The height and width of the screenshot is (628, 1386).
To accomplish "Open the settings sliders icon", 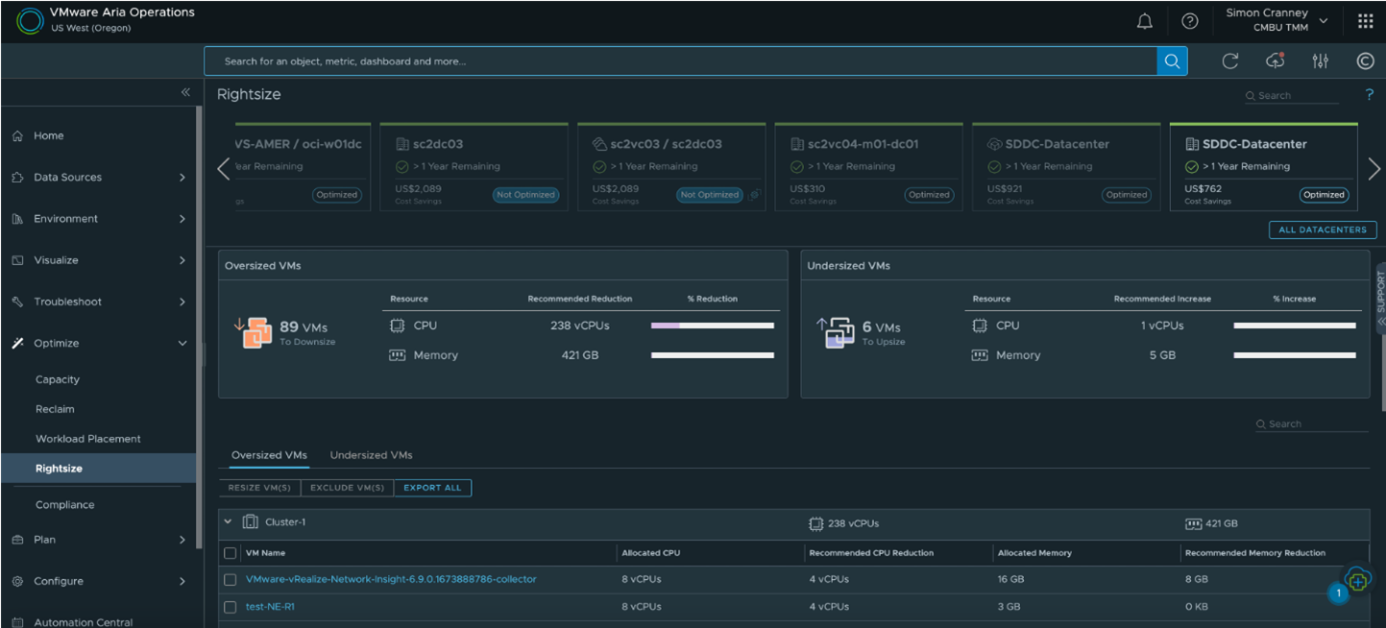I will point(1320,61).
